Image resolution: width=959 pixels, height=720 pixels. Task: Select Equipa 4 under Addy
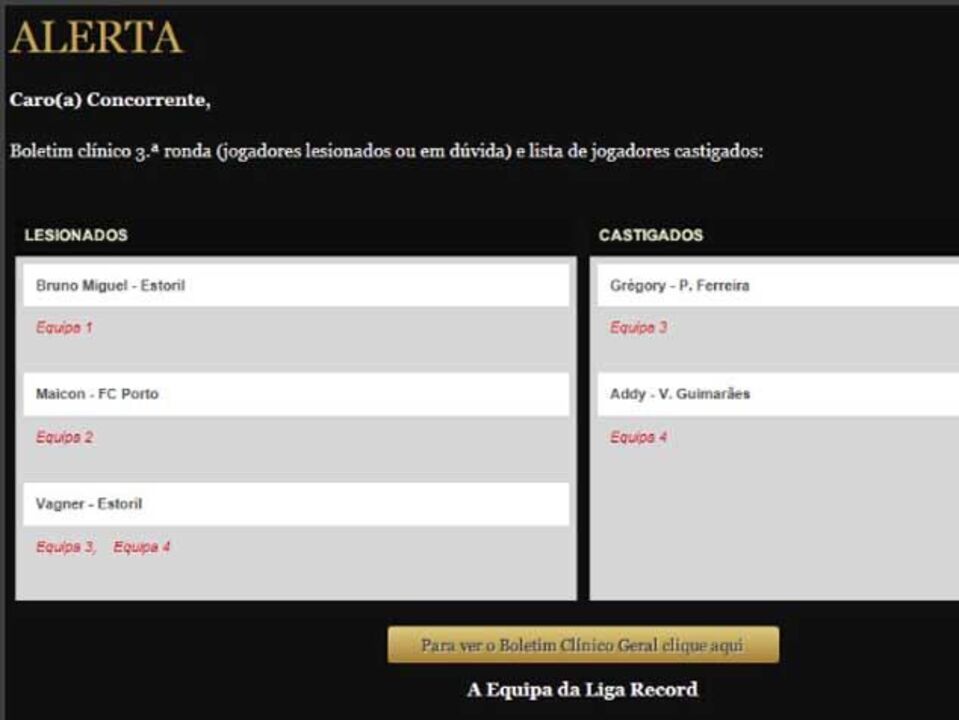pos(637,435)
